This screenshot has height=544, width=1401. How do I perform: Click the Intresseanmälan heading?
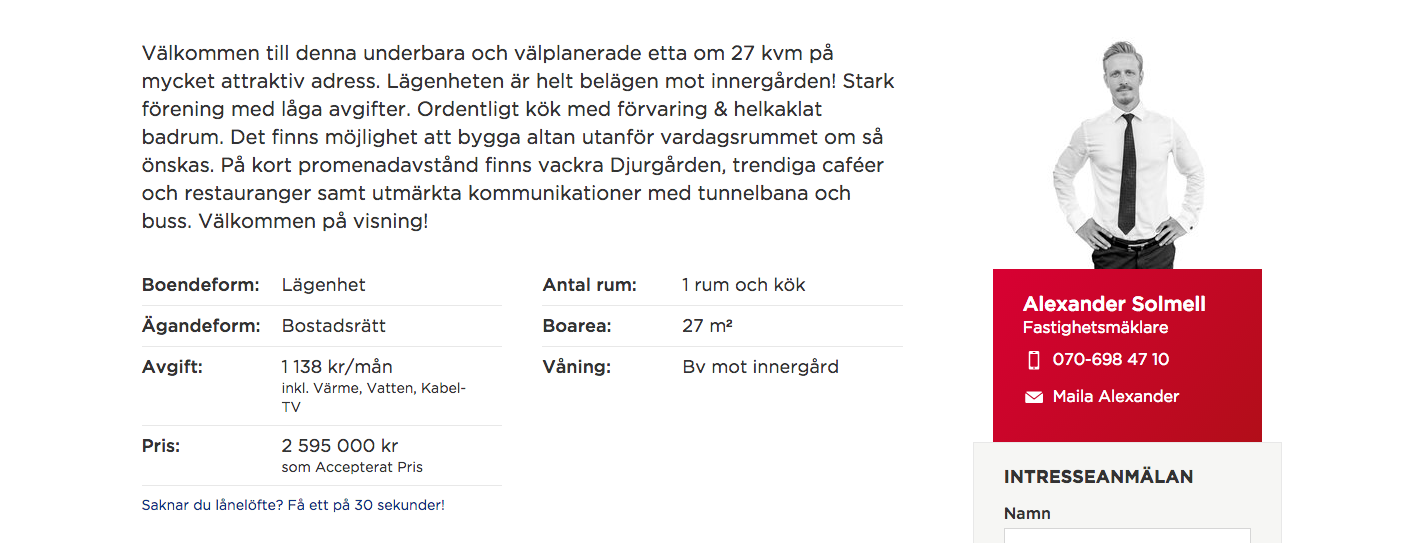1098,477
